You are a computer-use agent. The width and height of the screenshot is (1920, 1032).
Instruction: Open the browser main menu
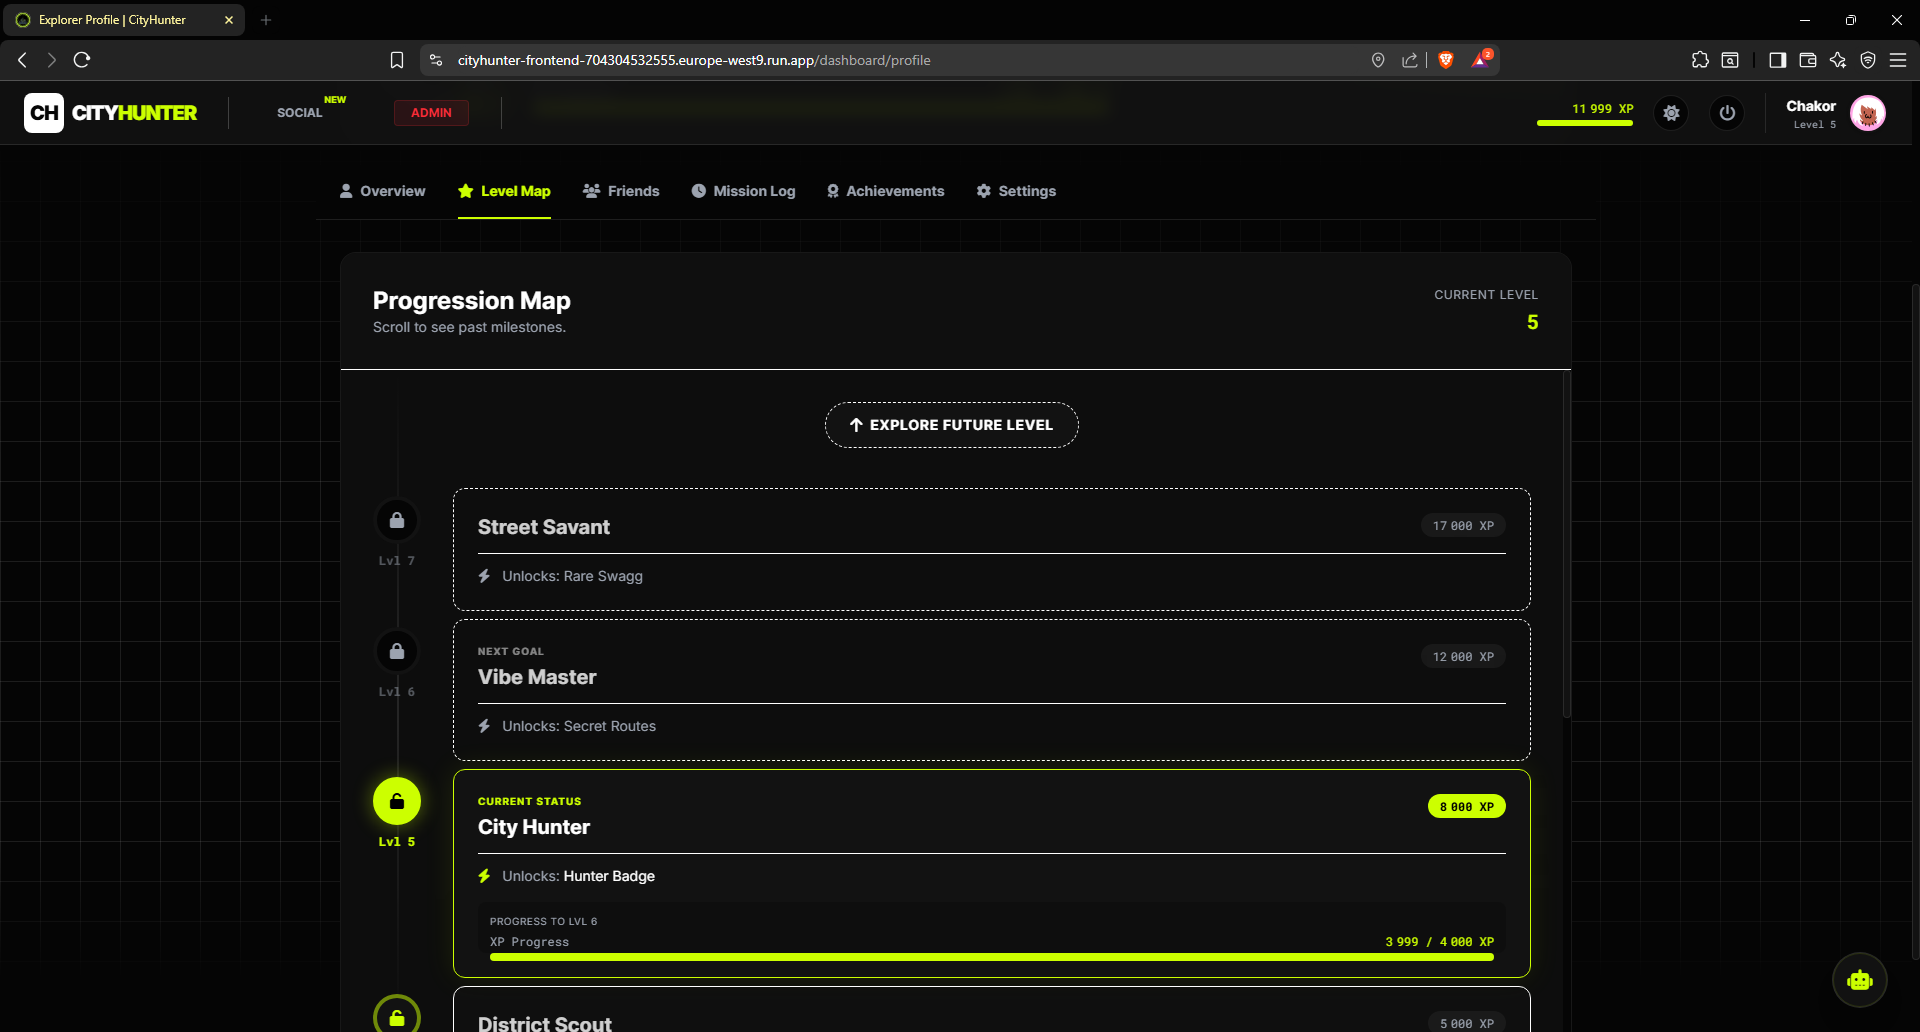coord(1898,60)
